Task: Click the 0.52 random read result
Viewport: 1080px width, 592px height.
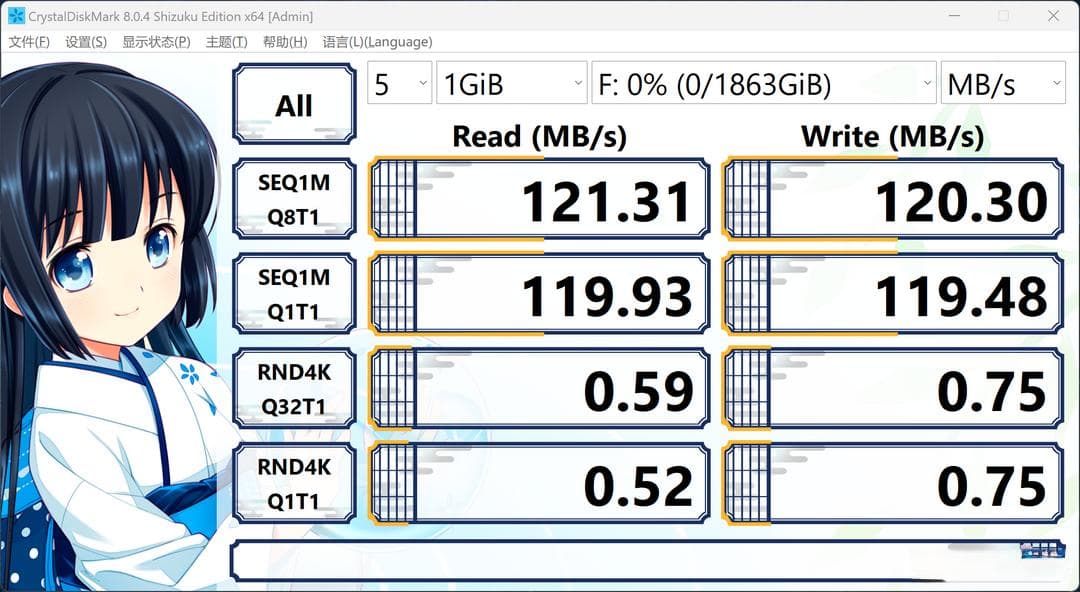Action: coord(539,483)
